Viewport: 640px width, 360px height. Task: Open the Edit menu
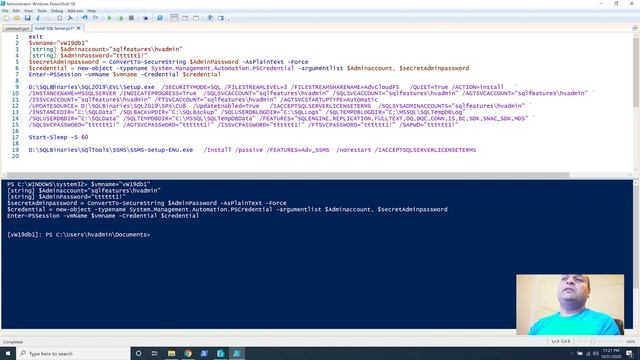16,11
